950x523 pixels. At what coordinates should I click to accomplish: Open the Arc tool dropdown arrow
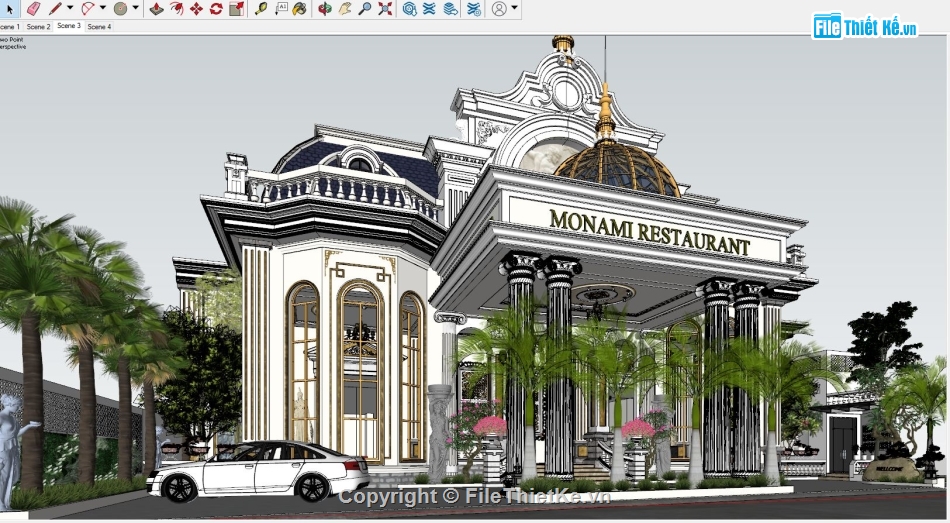pos(102,8)
